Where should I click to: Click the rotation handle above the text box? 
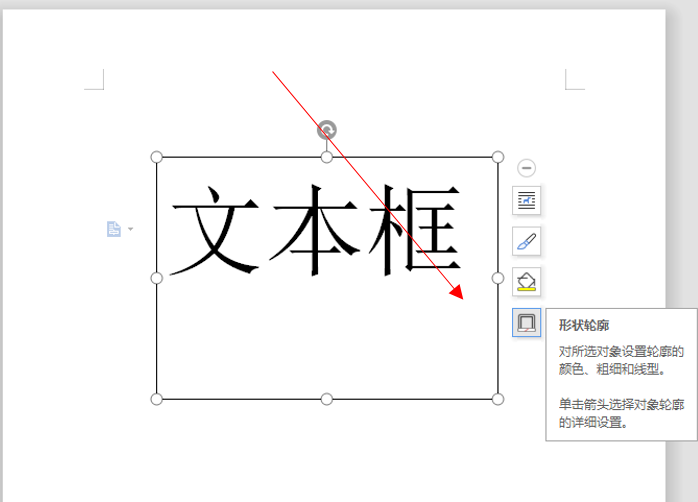tap(327, 130)
